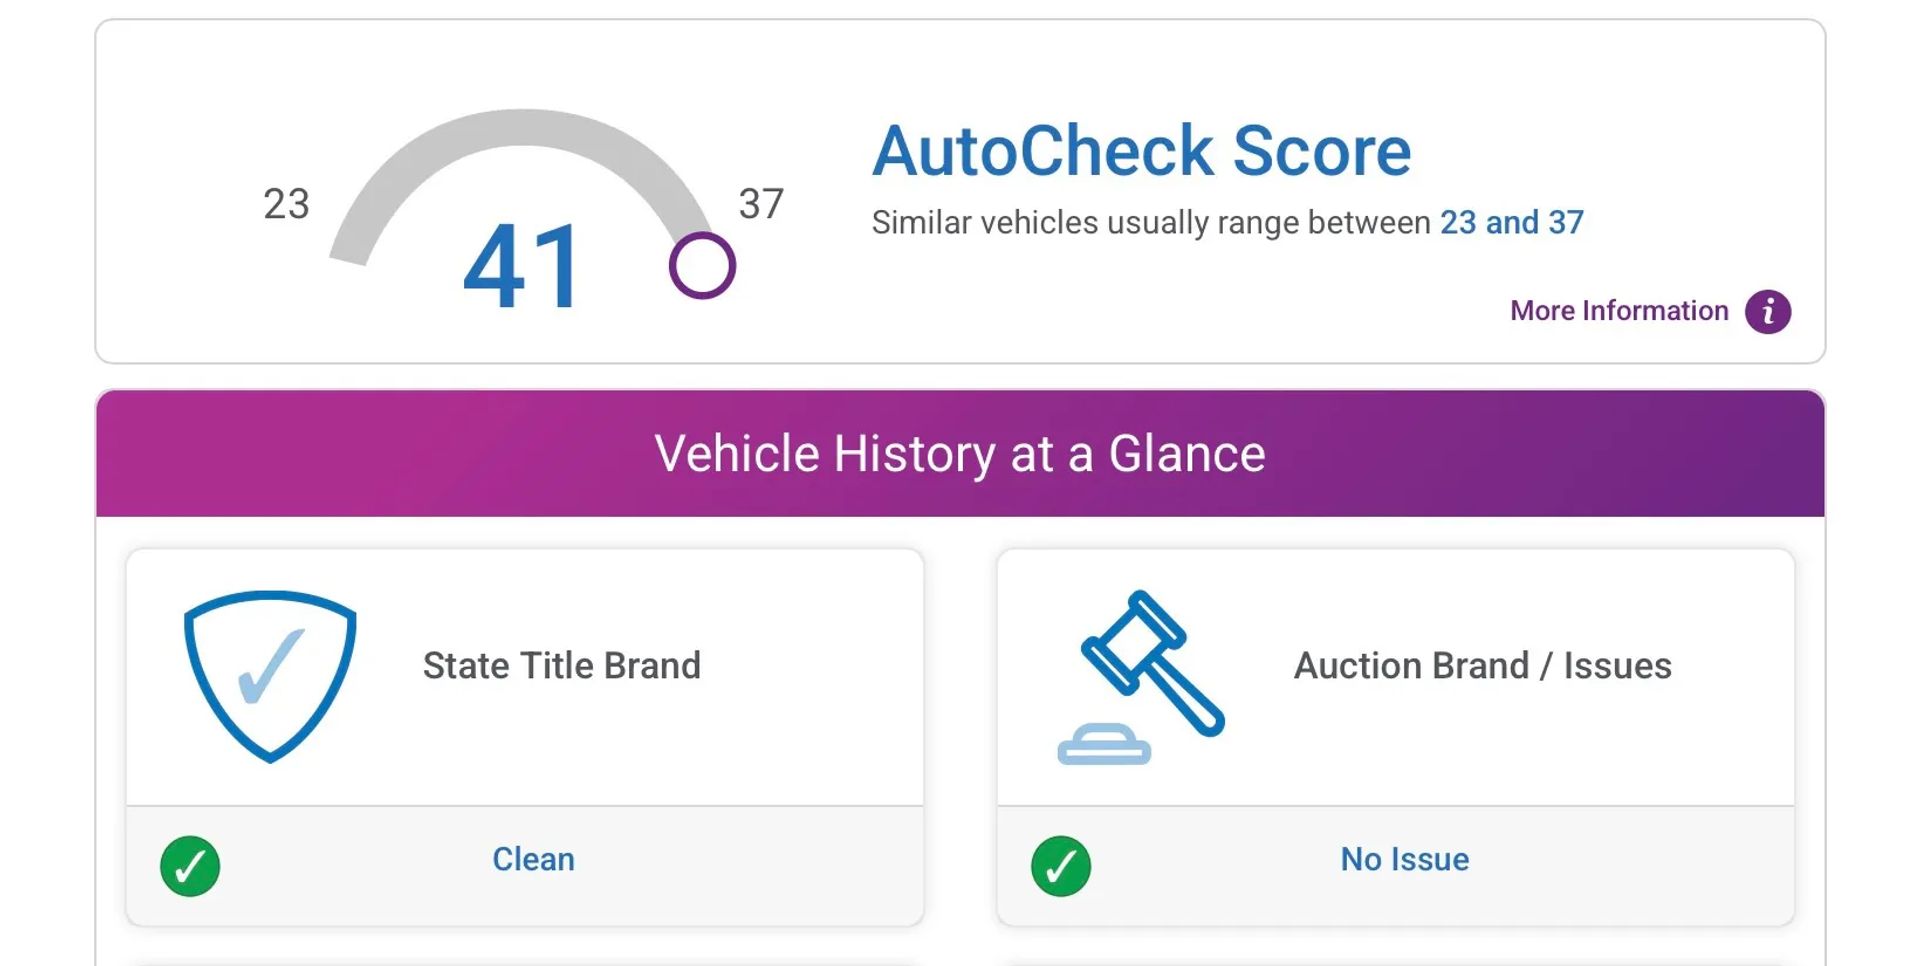Click the Auction Brand / Issues label

(1483, 666)
